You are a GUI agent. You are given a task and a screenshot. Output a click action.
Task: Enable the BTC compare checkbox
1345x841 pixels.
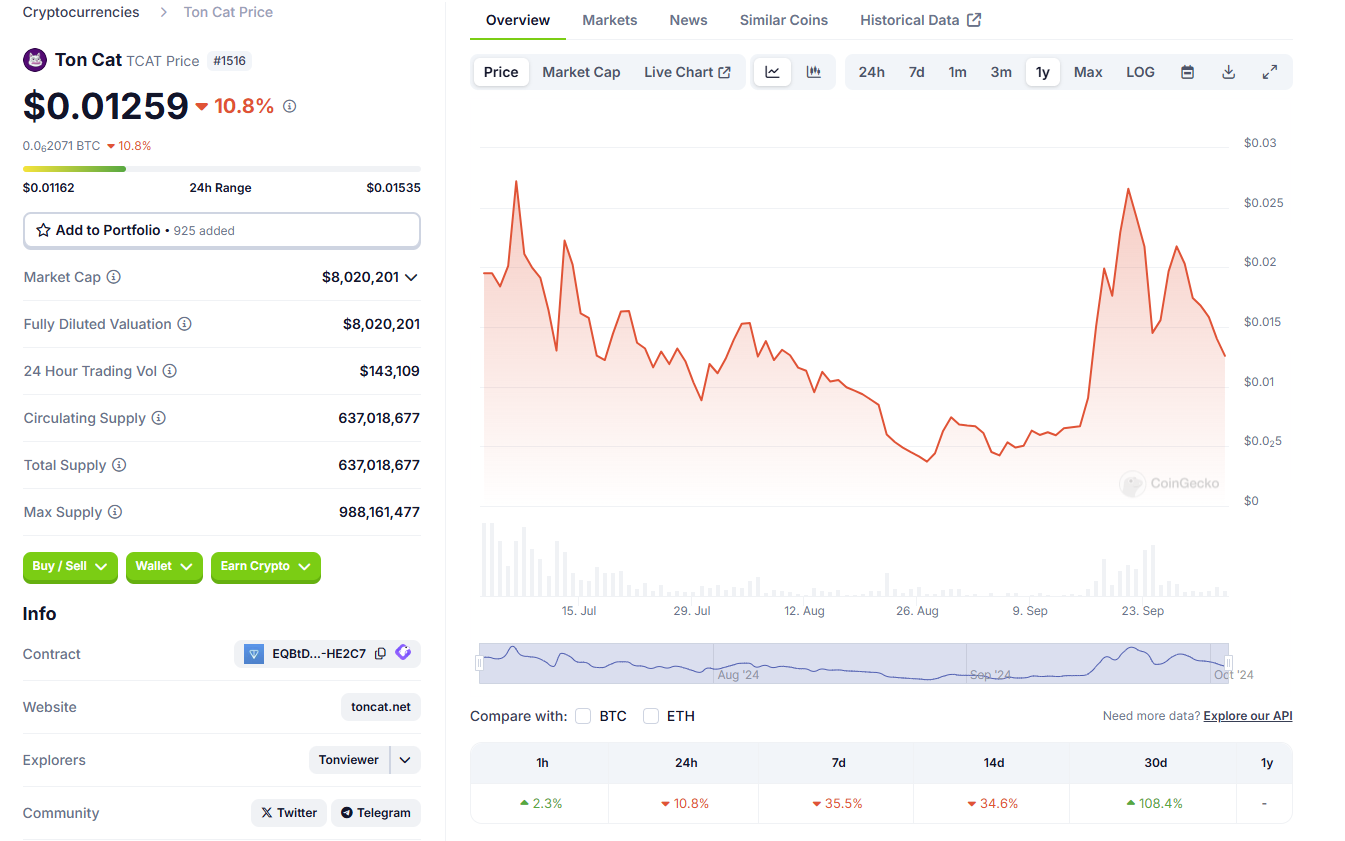pos(583,716)
